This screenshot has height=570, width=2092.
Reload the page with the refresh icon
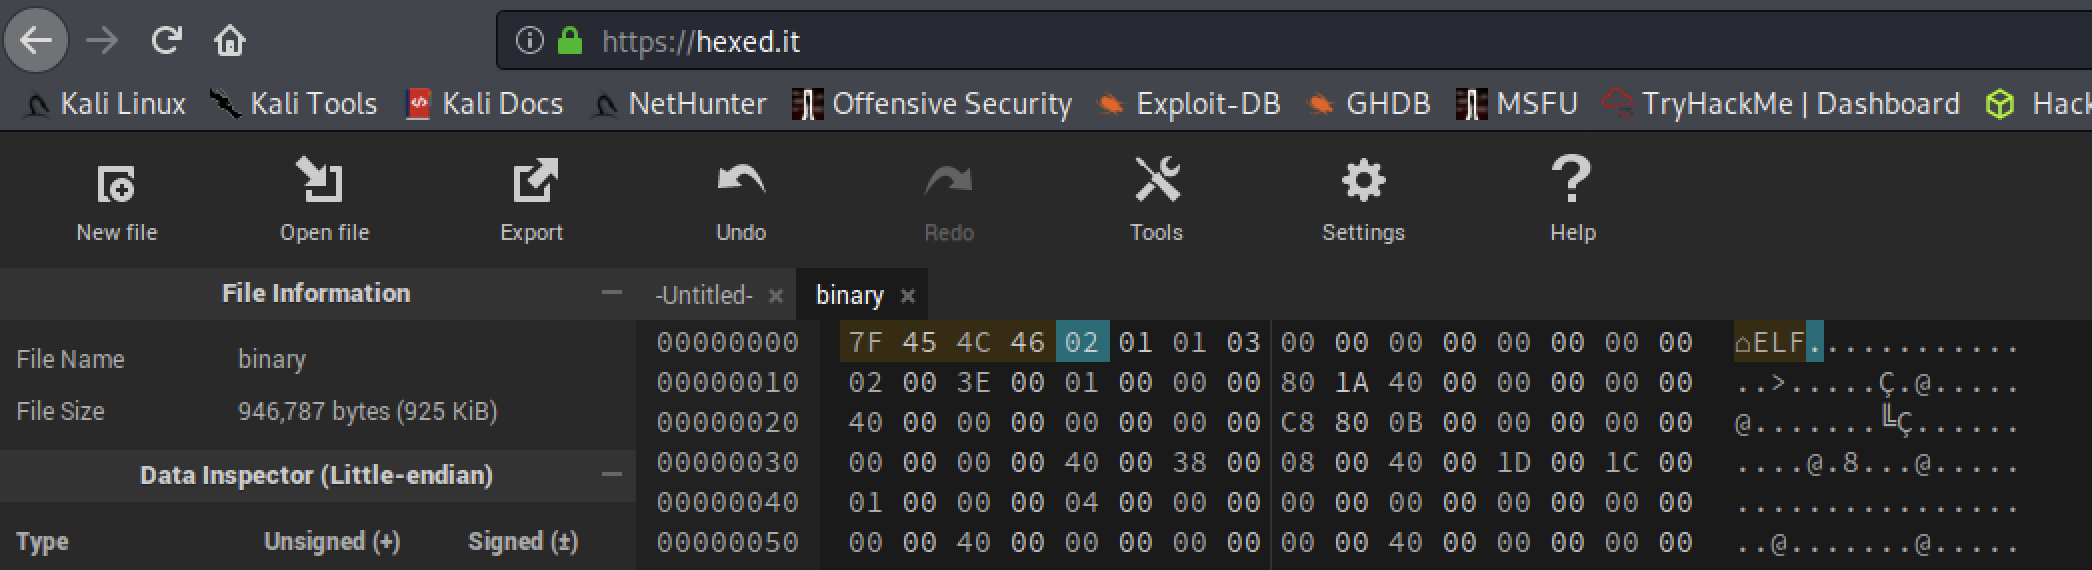coord(166,41)
